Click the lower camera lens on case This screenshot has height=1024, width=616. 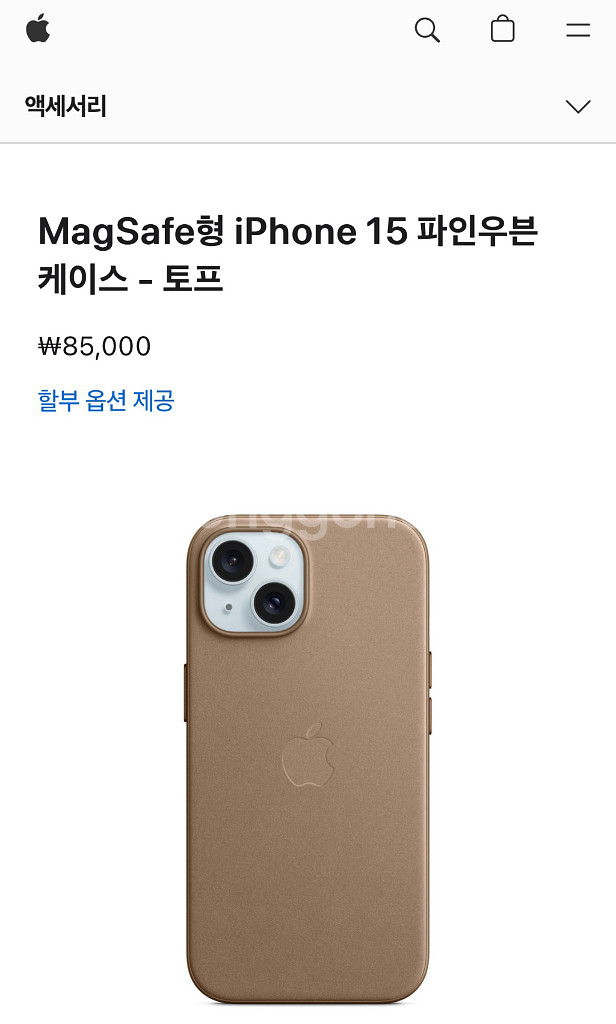point(272,601)
